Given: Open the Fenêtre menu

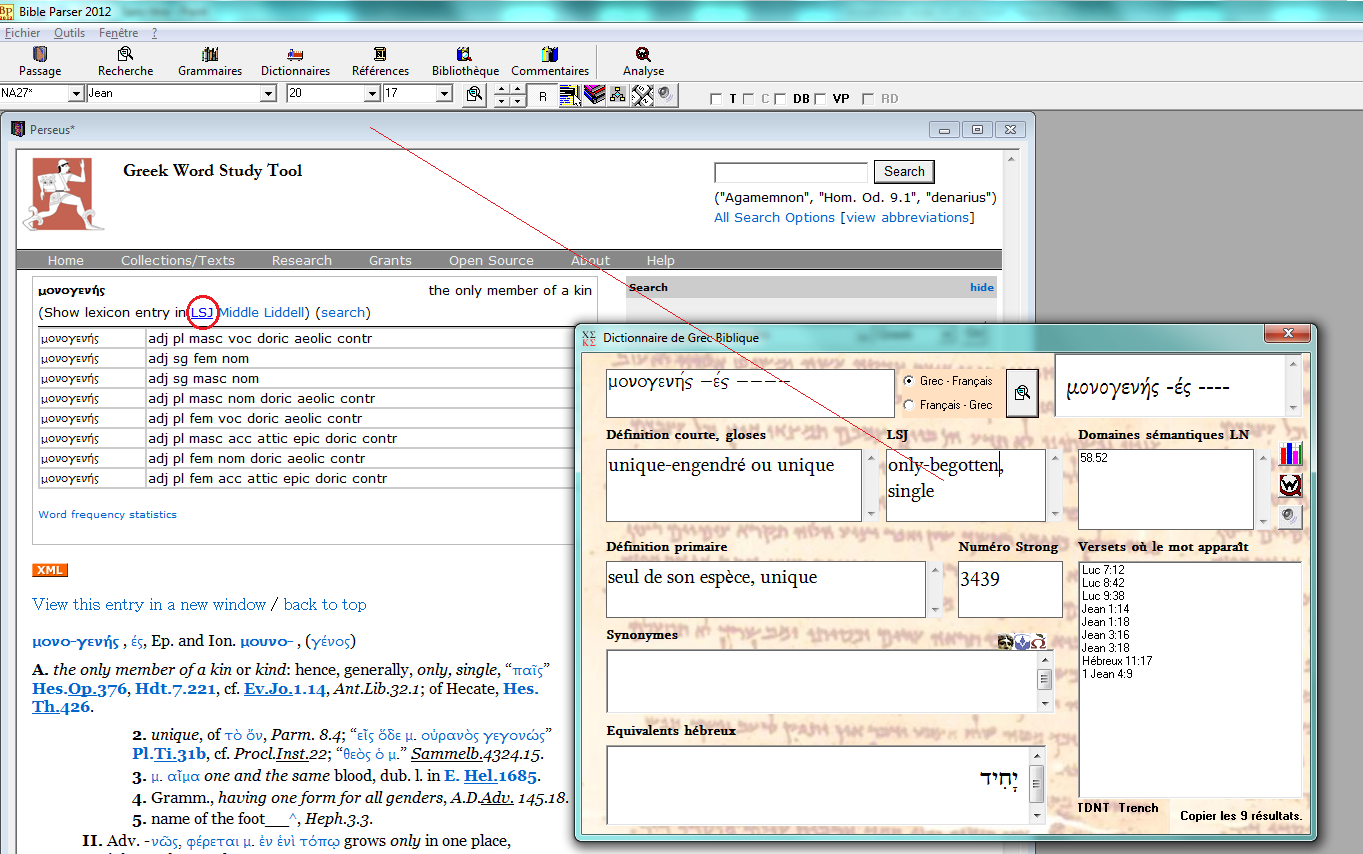Looking at the screenshot, I should coord(119,33).
